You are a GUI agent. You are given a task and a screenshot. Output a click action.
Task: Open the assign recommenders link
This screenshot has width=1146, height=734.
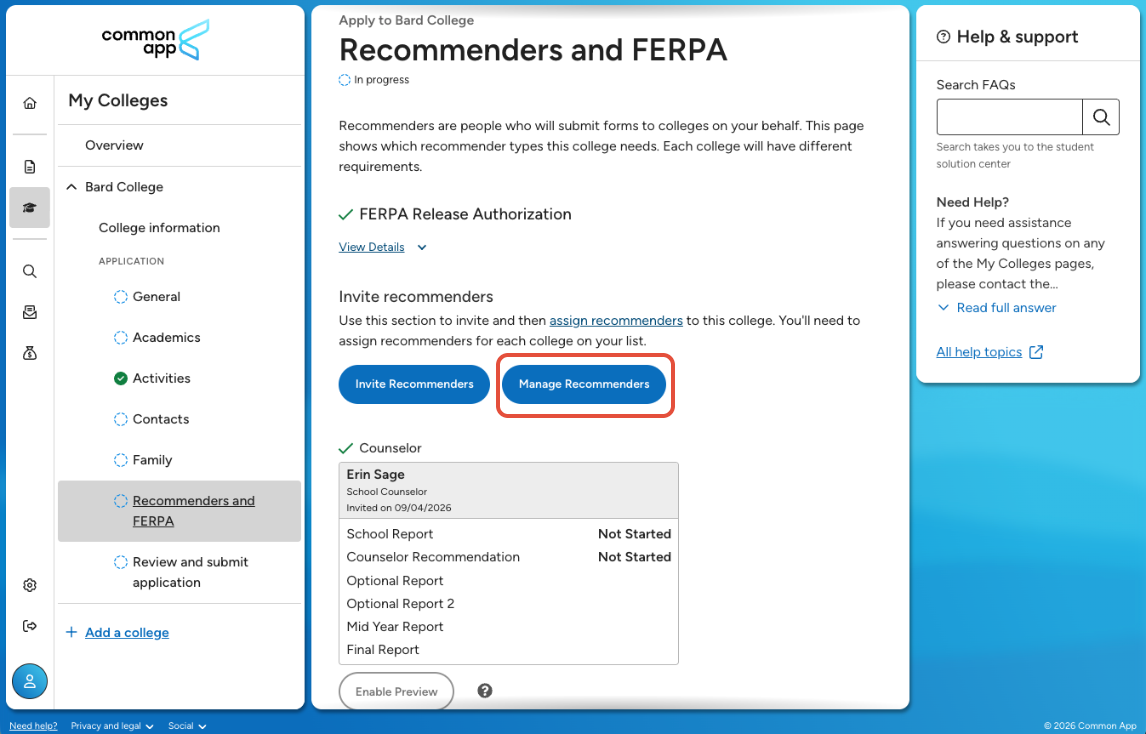point(616,320)
